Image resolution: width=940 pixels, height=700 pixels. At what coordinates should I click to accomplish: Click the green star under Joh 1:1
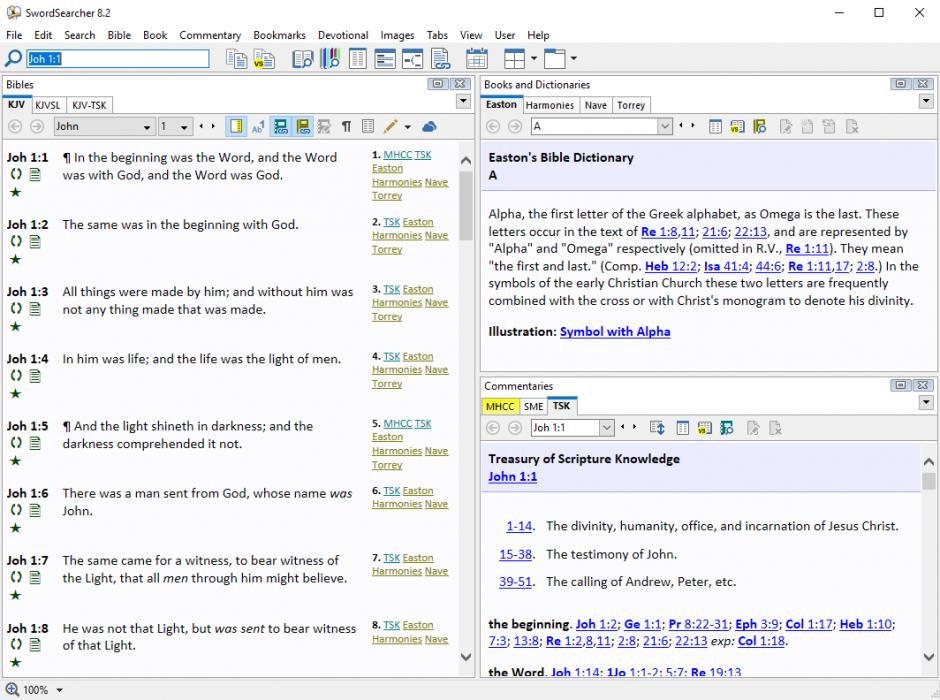click(16, 192)
